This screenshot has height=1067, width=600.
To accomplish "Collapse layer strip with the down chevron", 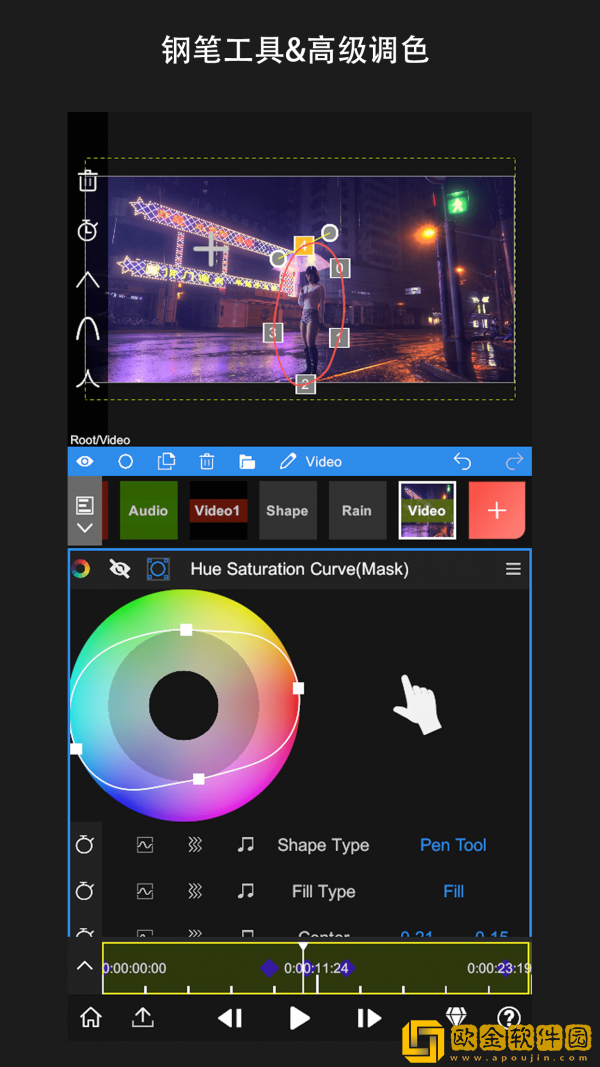I will pos(85,527).
